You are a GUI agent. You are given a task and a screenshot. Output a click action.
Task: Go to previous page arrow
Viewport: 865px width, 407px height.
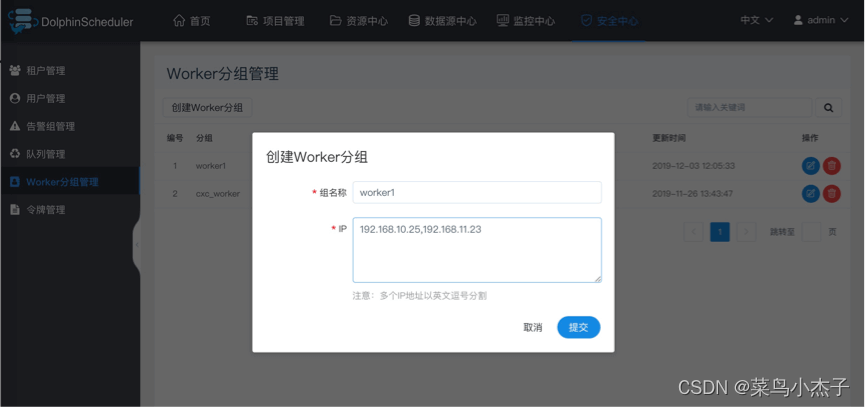(693, 232)
